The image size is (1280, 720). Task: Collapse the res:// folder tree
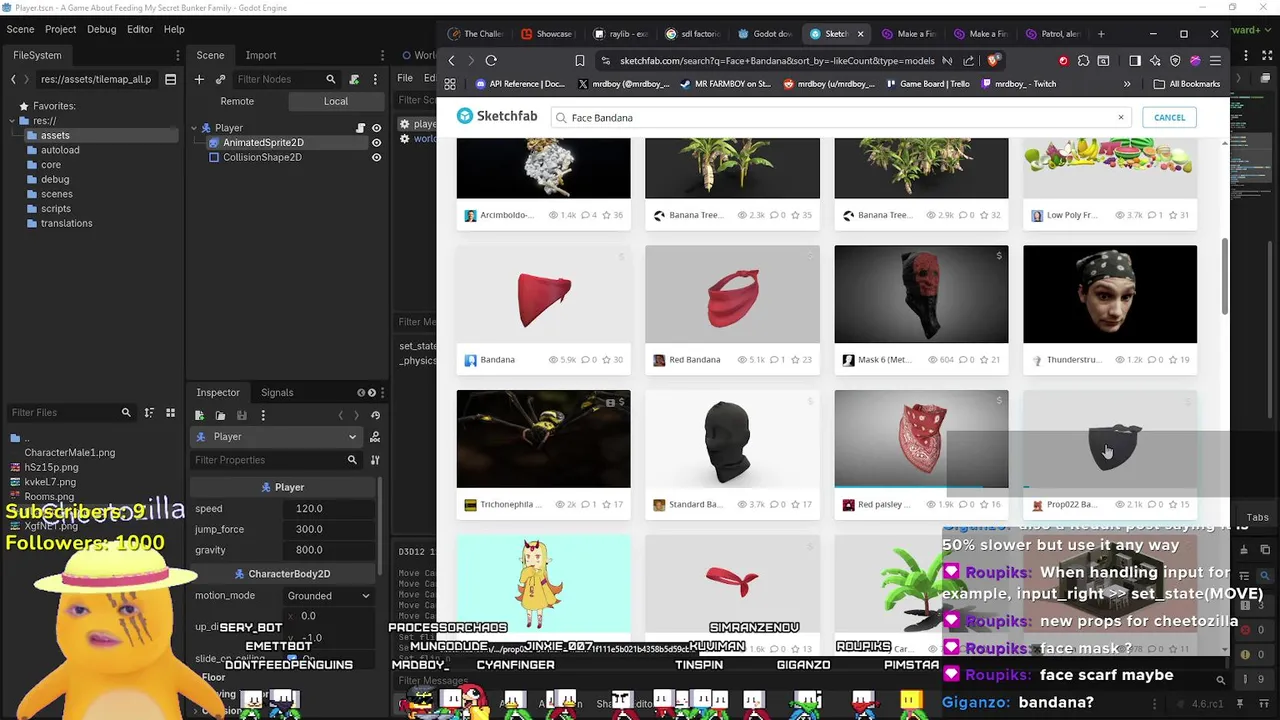11,121
